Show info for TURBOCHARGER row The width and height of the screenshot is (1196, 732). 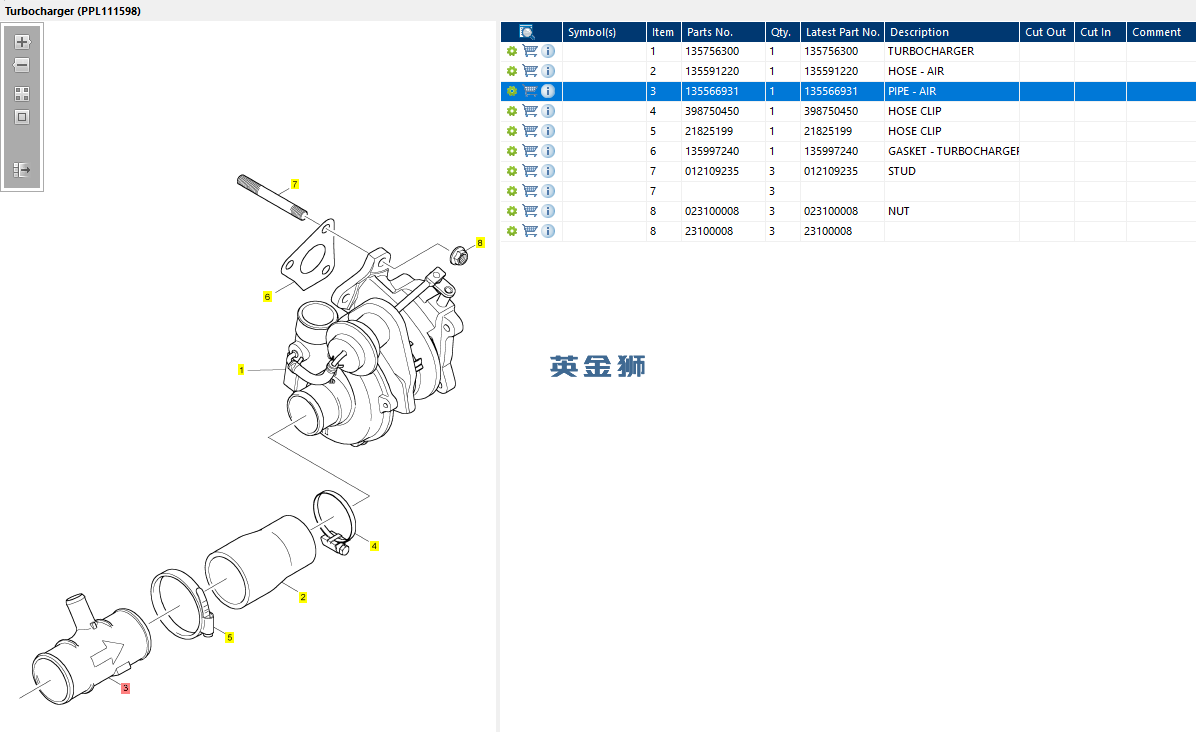pyautogui.click(x=548, y=51)
